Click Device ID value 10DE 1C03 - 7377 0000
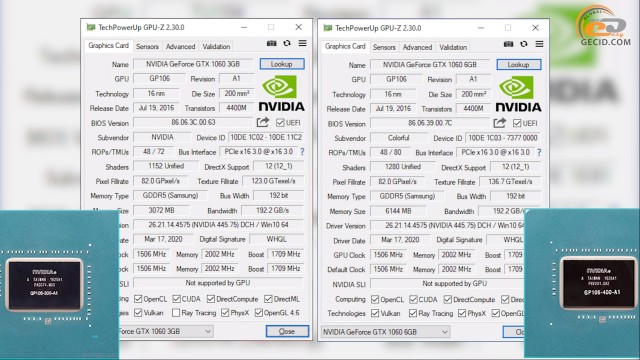Viewport: 640px width, 360px height. [x=503, y=138]
